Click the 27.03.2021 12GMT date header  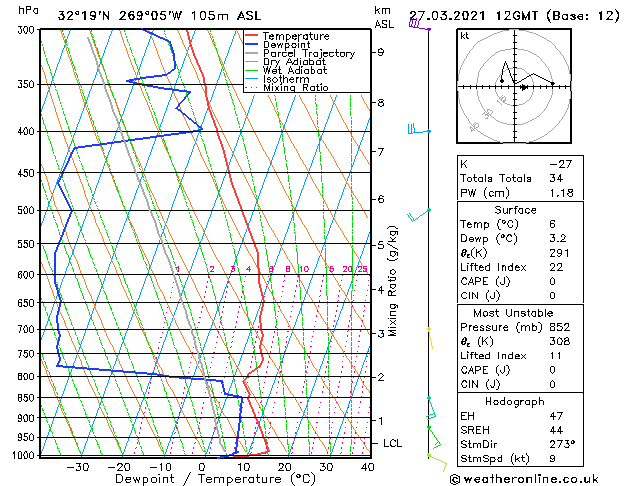click(473, 16)
